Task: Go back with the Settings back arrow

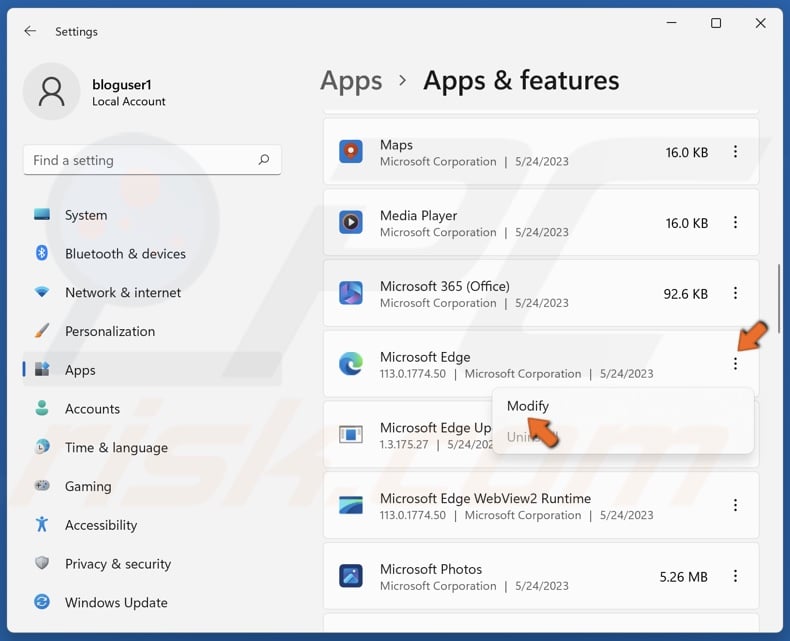Action: (x=30, y=31)
